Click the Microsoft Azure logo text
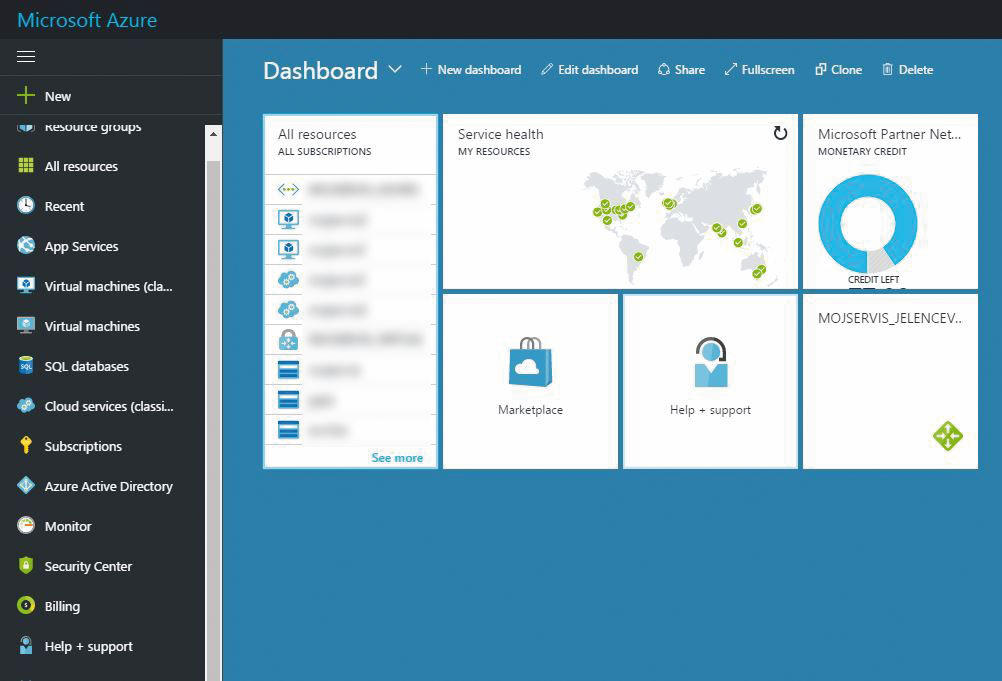This screenshot has height=681, width=1002. click(x=87, y=20)
